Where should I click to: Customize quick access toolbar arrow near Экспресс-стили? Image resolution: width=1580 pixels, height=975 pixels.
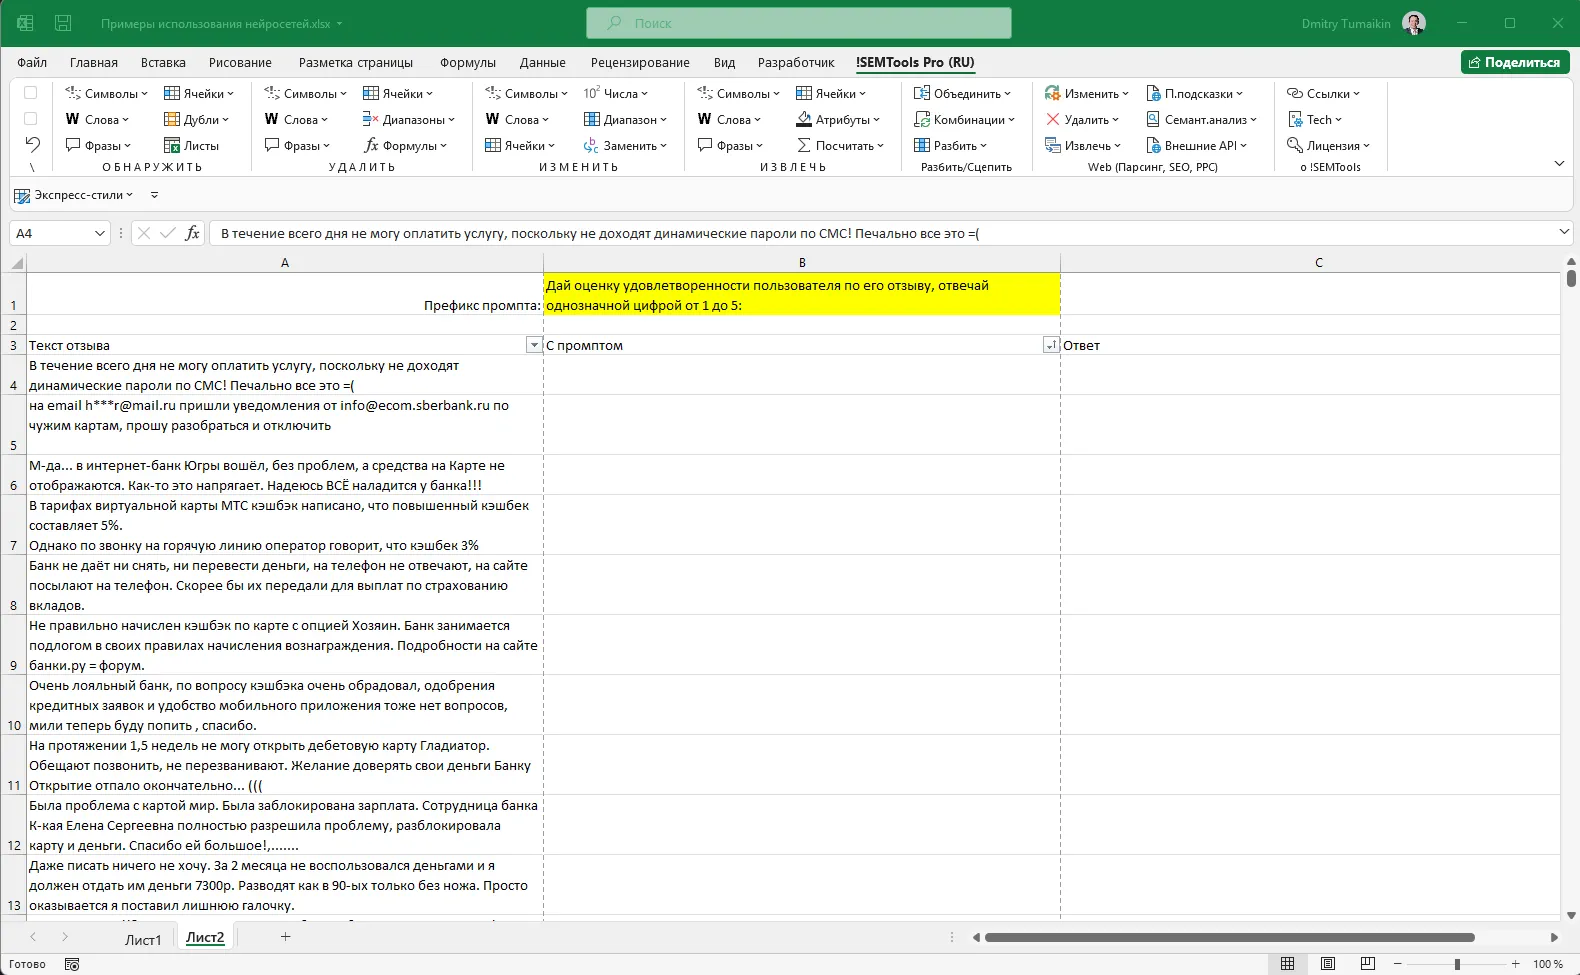coord(154,195)
